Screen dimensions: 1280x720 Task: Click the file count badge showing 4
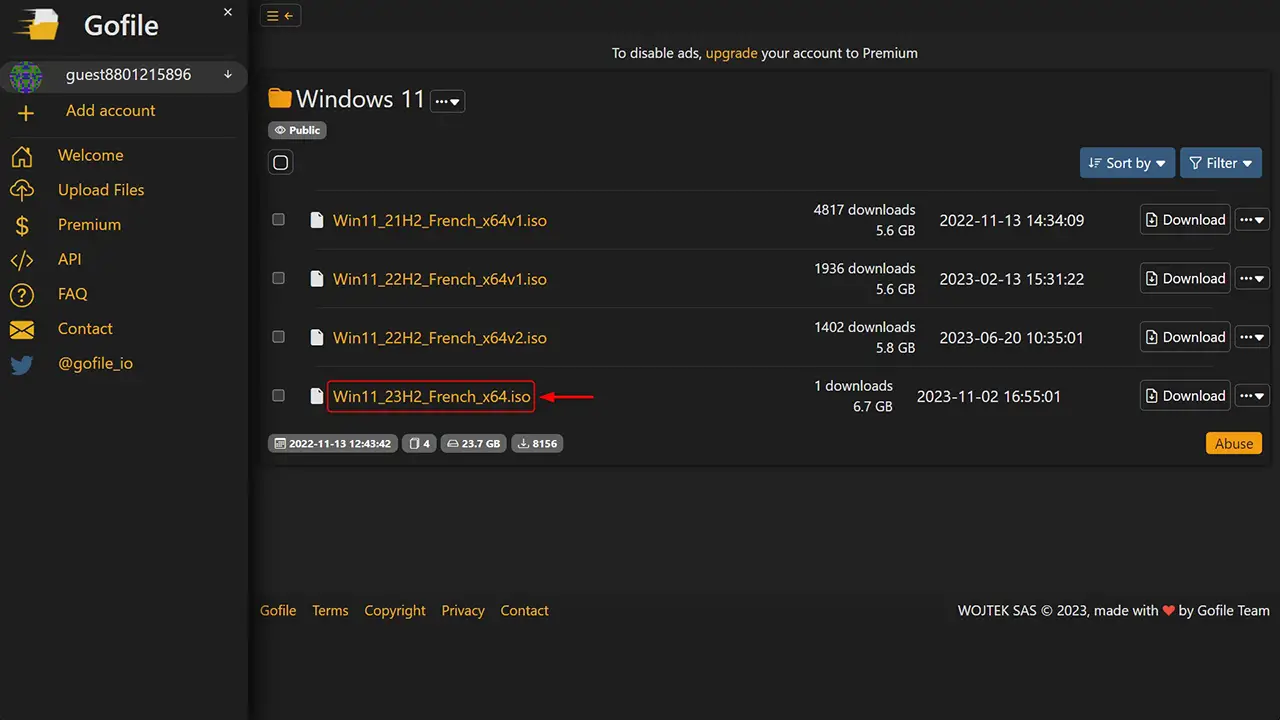(419, 443)
